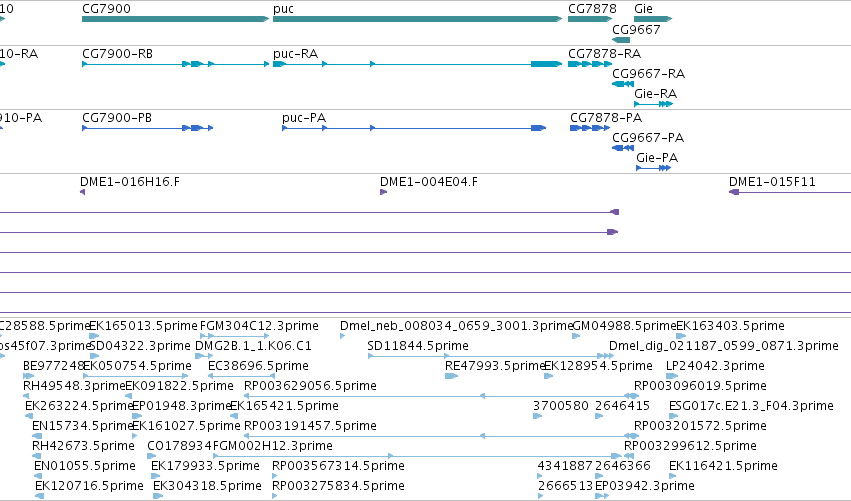Viewport: 851px width, 501px height.
Task: Click the 3700580 feature label
Action: click(561, 406)
